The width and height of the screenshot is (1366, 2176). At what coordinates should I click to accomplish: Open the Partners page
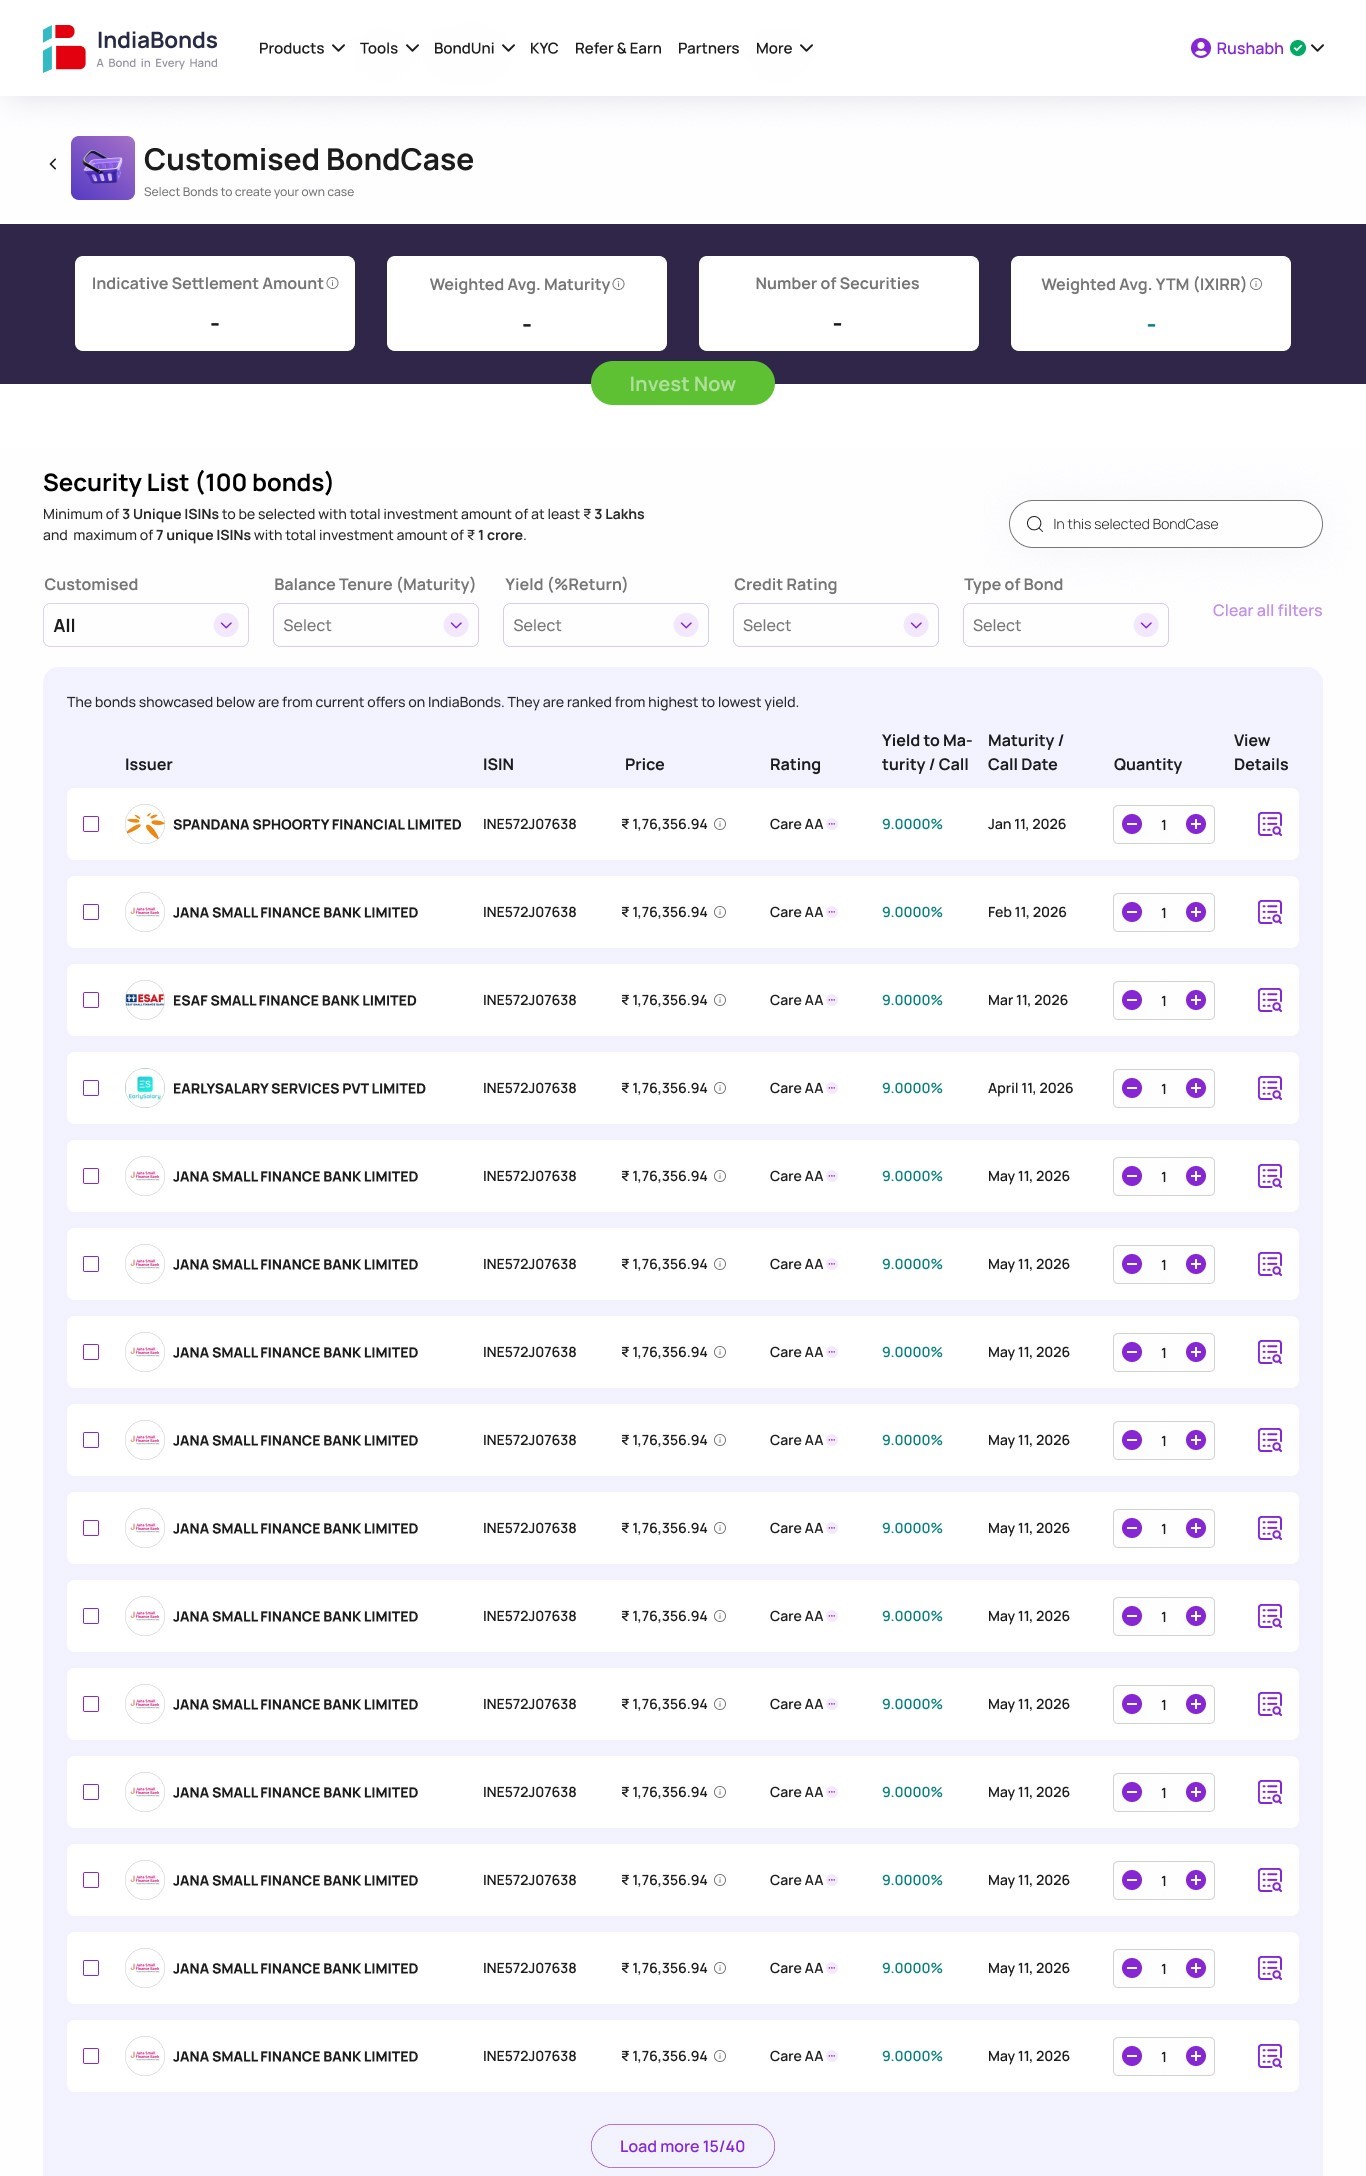[x=708, y=48]
